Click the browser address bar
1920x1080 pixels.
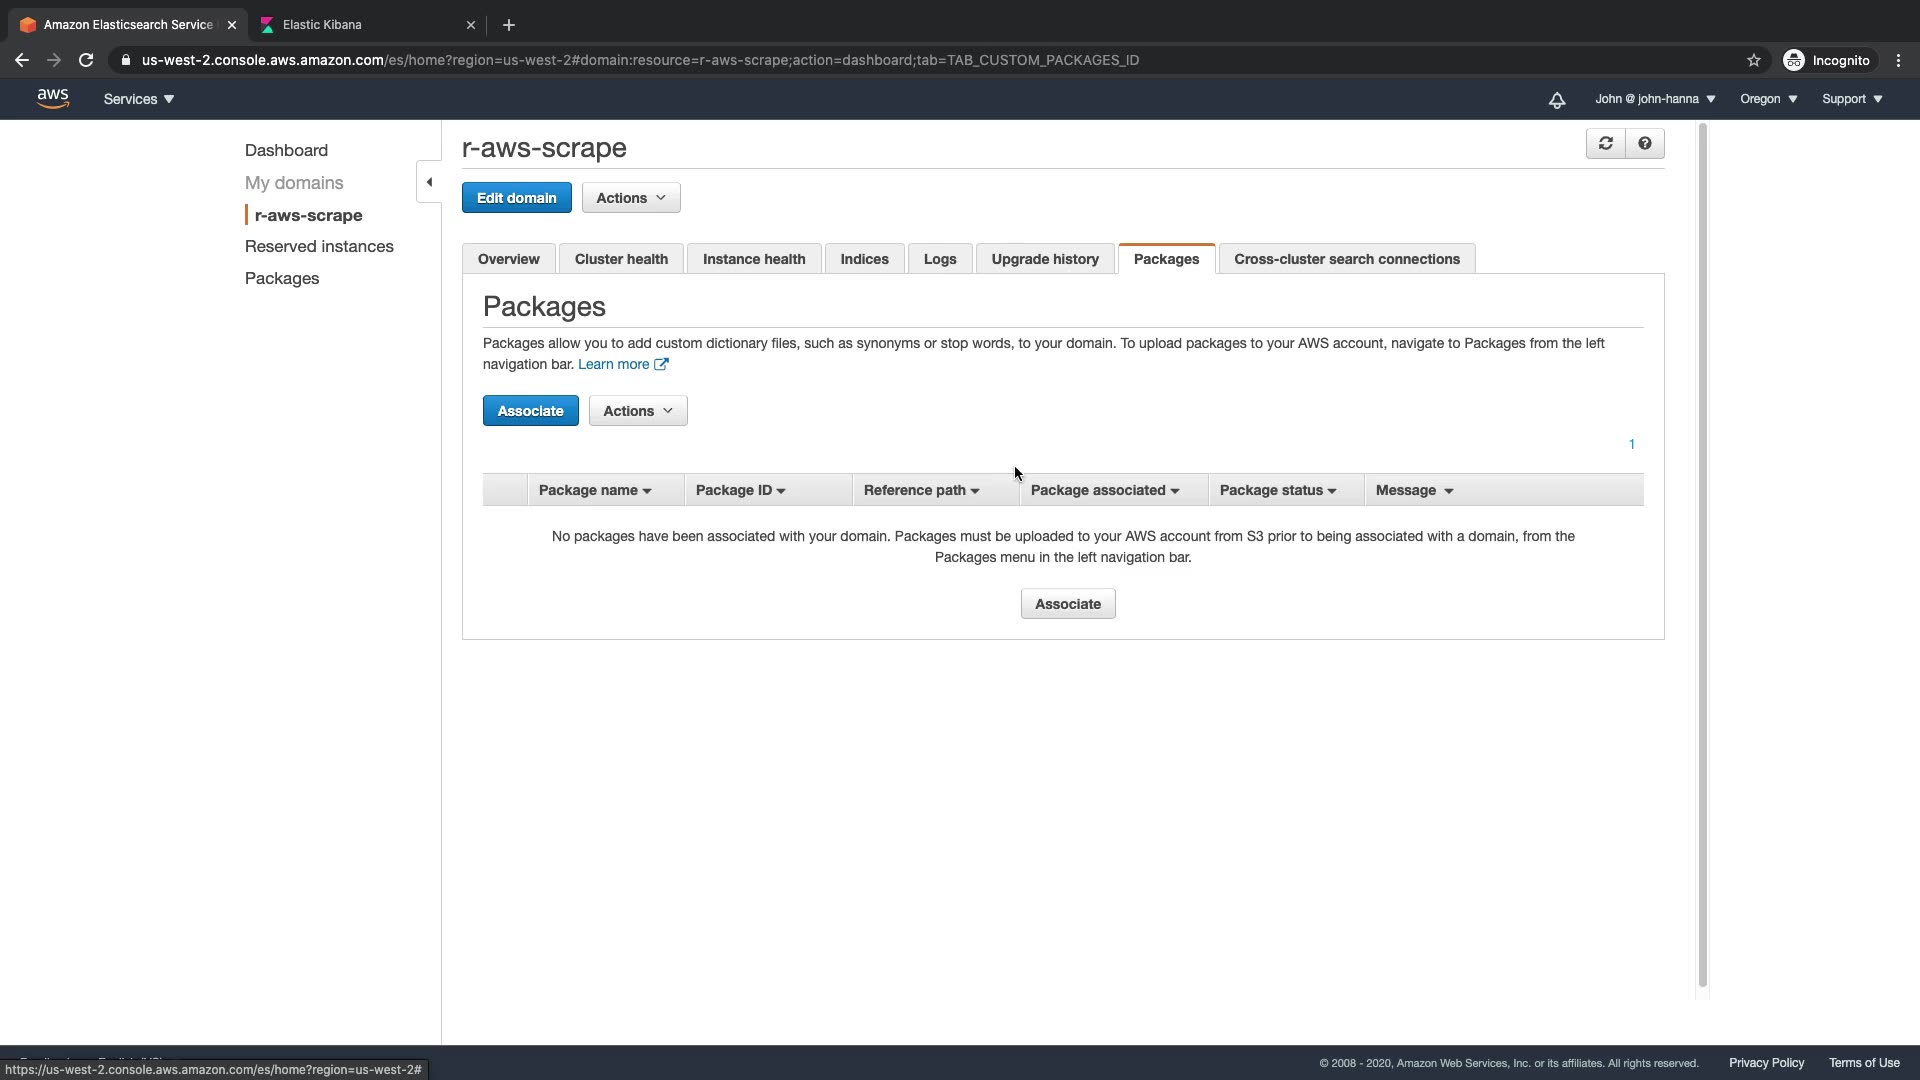click(x=640, y=60)
